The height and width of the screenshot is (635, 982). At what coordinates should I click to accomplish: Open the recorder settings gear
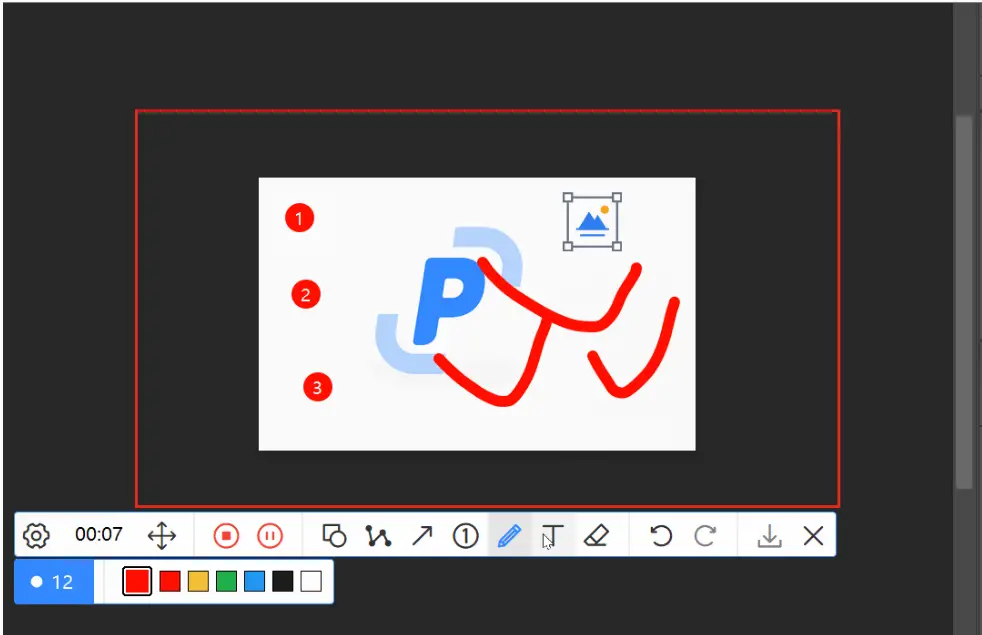[36, 535]
